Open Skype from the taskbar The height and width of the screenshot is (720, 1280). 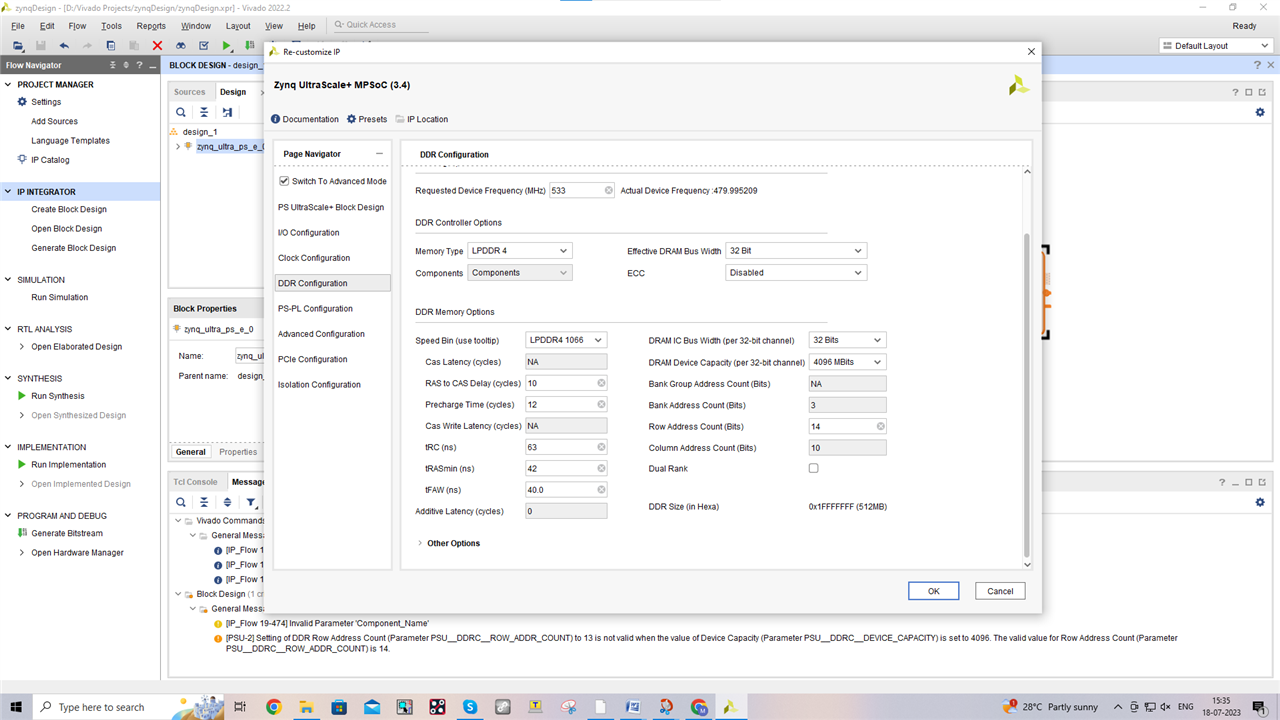pos(469,707)
